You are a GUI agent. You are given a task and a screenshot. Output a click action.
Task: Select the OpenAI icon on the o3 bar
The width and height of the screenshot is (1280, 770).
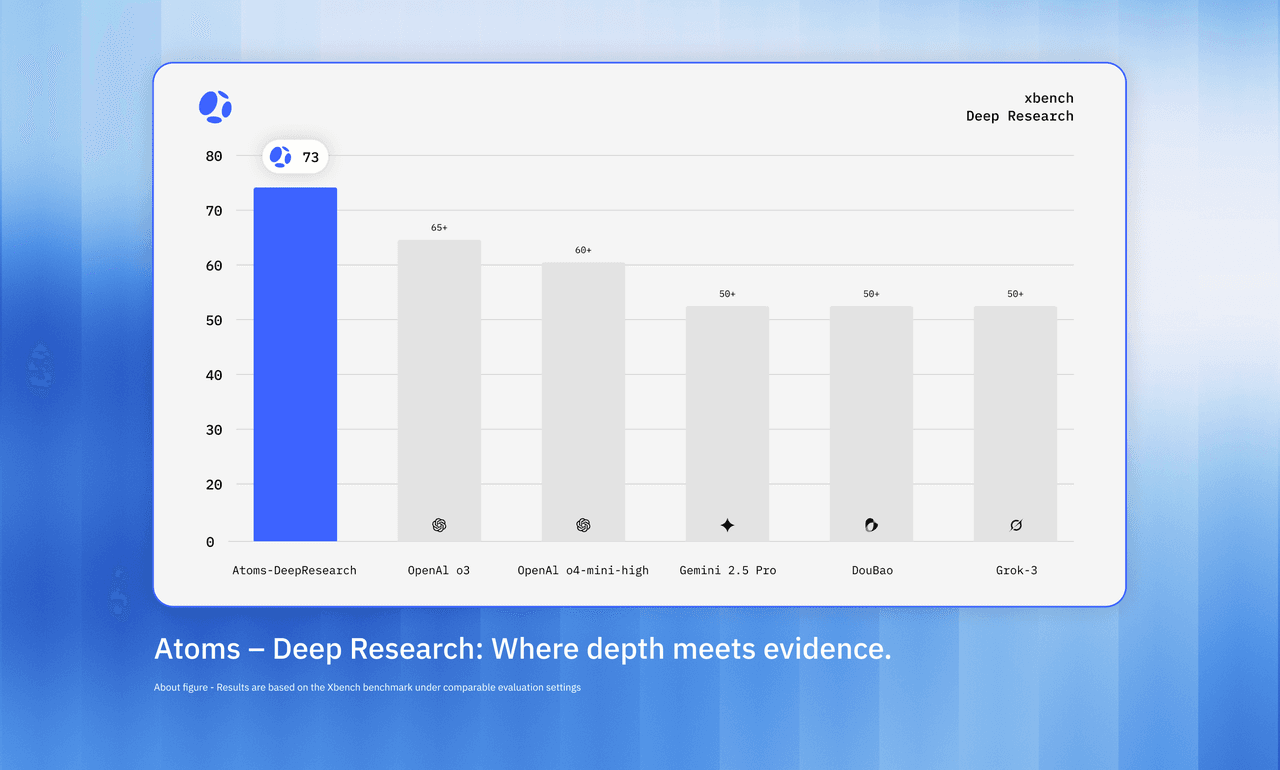[x=439, y=524]
